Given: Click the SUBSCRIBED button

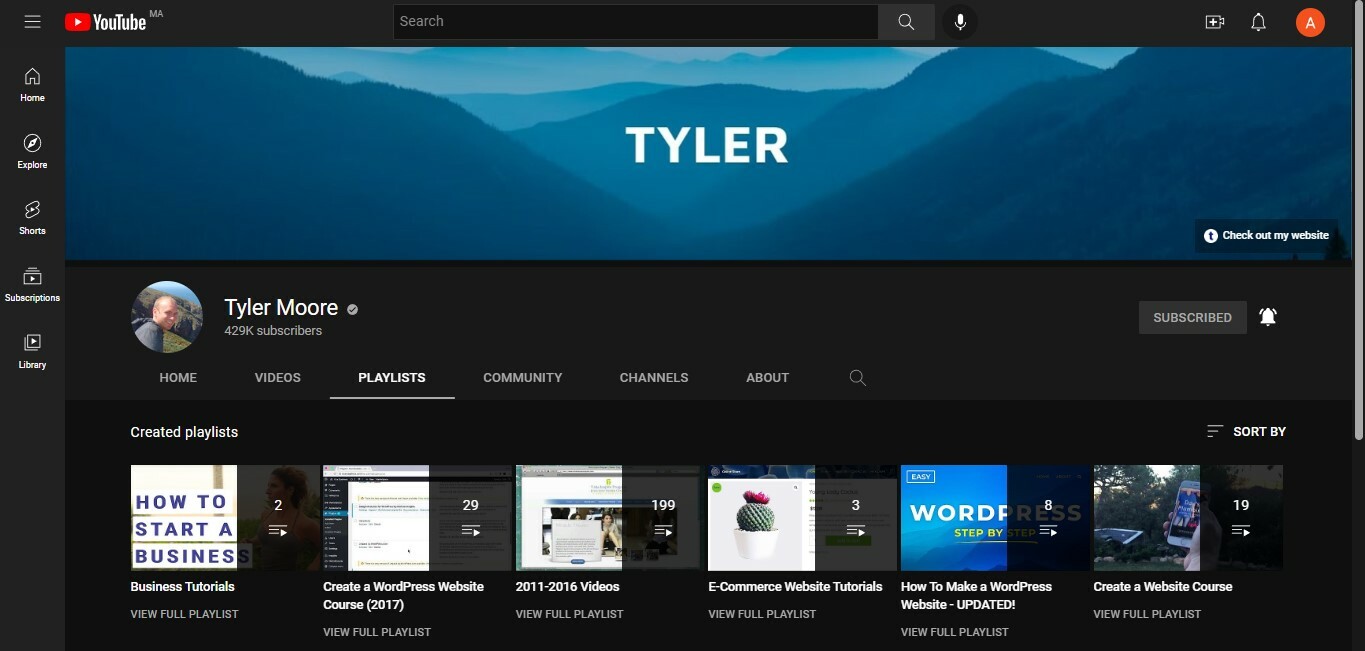Looking at the screenshot, I should click(x=1192, y=317).
